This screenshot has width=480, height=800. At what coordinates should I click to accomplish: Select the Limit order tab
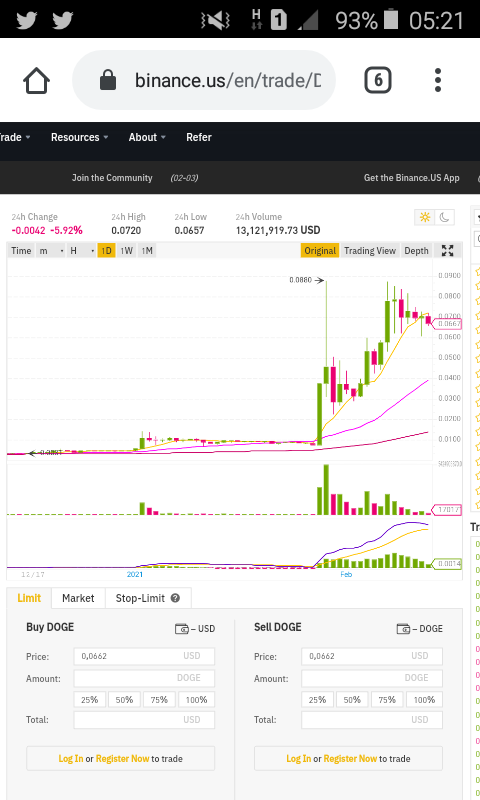tap(29, 598)
